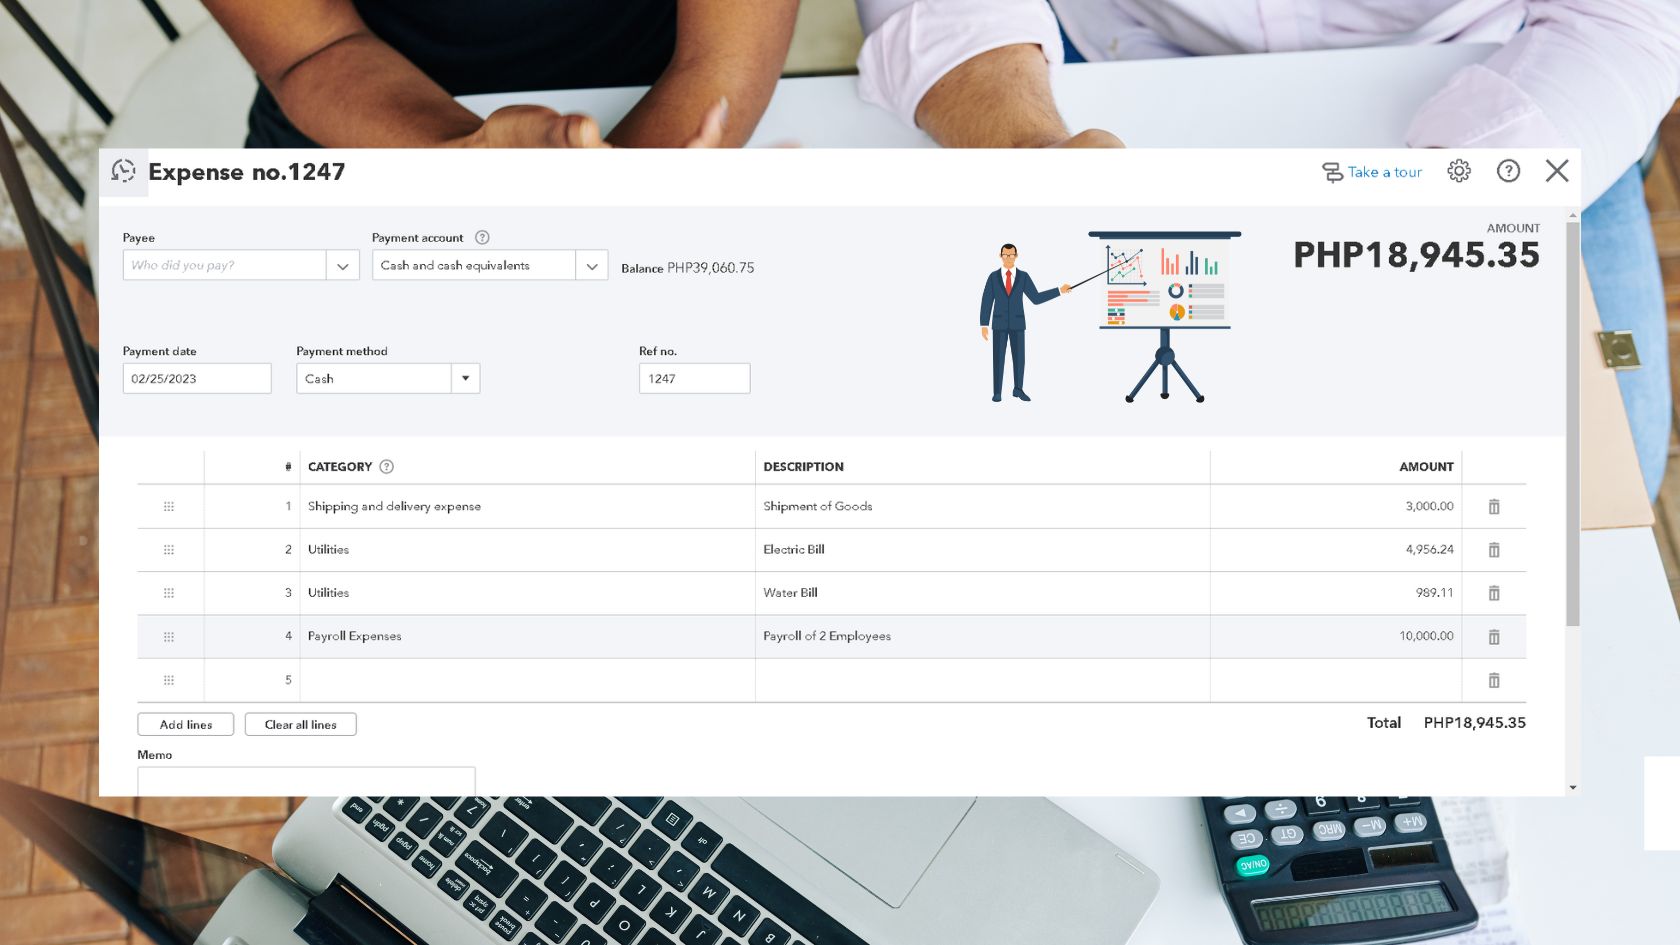The width and height of the screenshot is (1680, 945).
Task: Grab drag handle for line 1
Action: click(x=169, y=507)
